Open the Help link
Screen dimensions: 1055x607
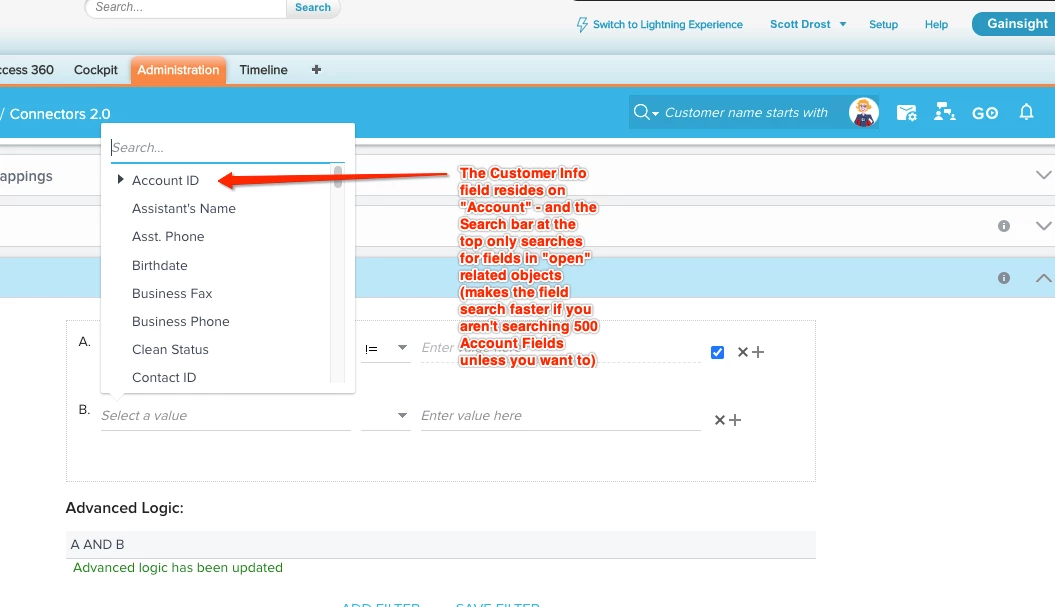(x=936, y=24)
